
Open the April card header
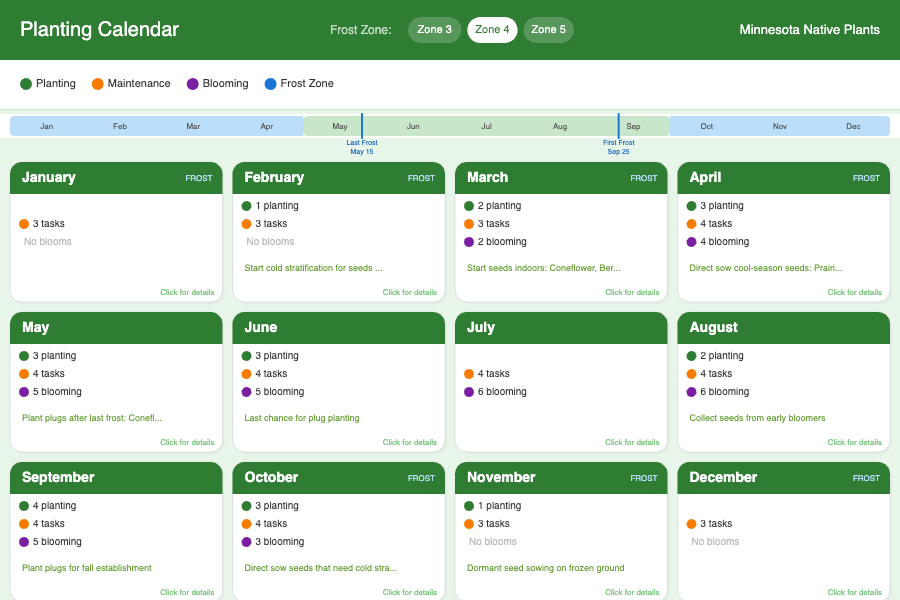783,178
